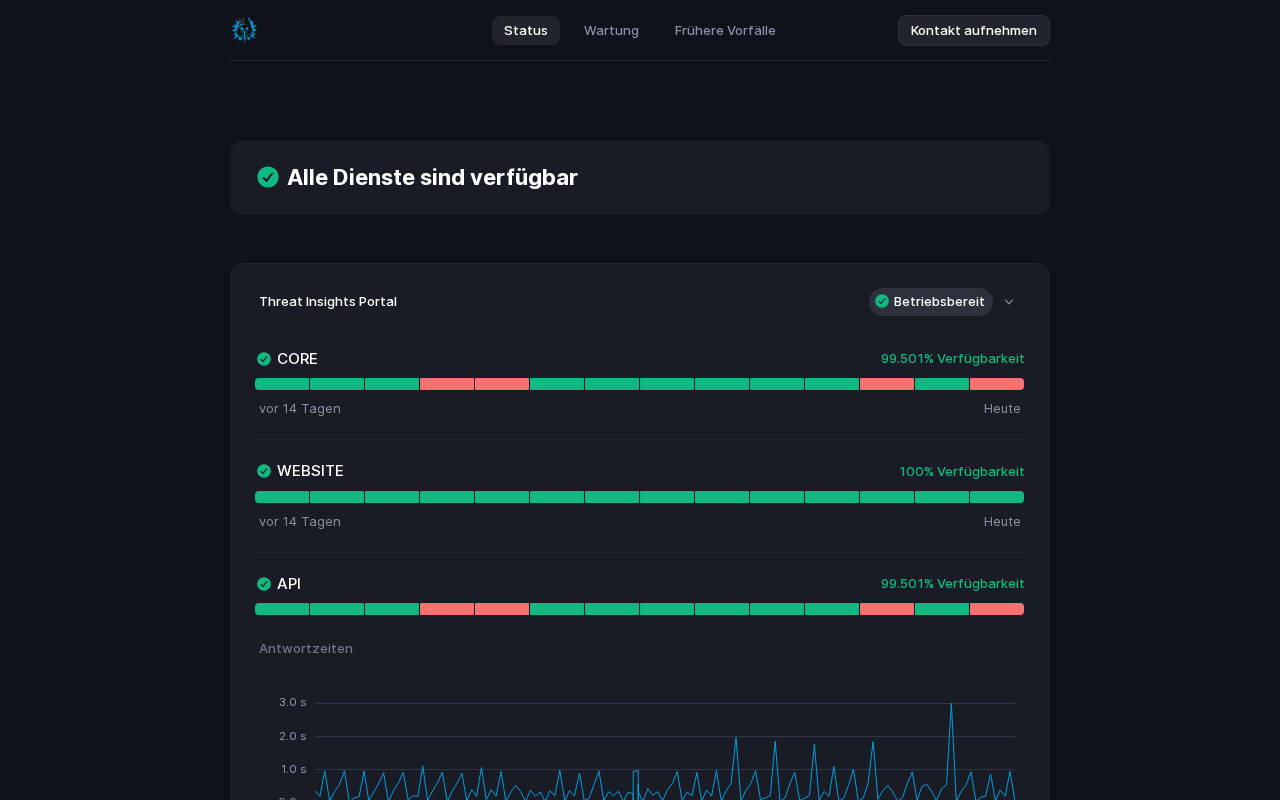Screen dimensions: 1280x800
Task: Click the Threat Insights Portal group title
Action: [x=328, y=302]
